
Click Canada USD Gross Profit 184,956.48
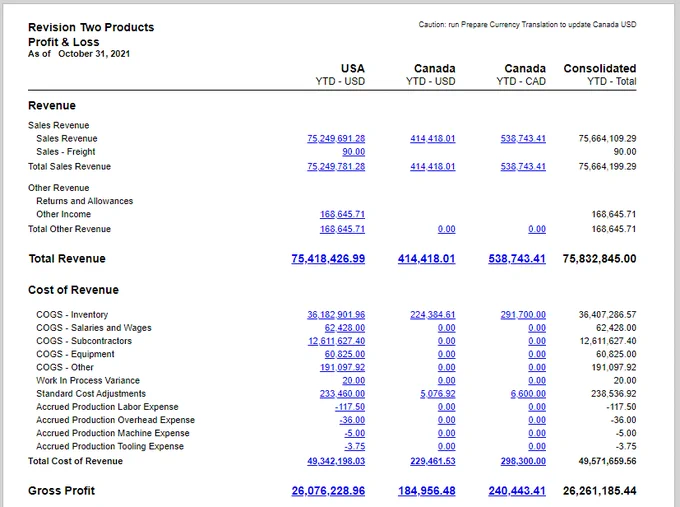click(427, 491)
